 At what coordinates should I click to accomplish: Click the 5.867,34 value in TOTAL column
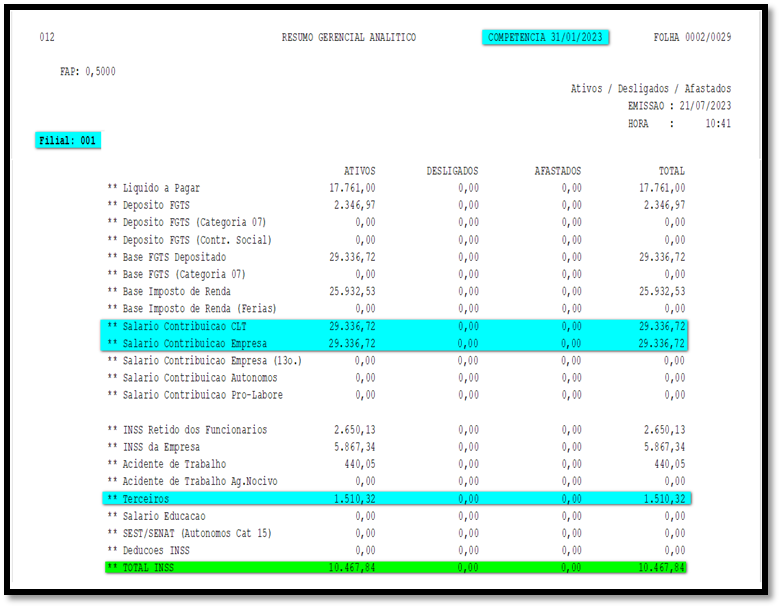point(664,447)
